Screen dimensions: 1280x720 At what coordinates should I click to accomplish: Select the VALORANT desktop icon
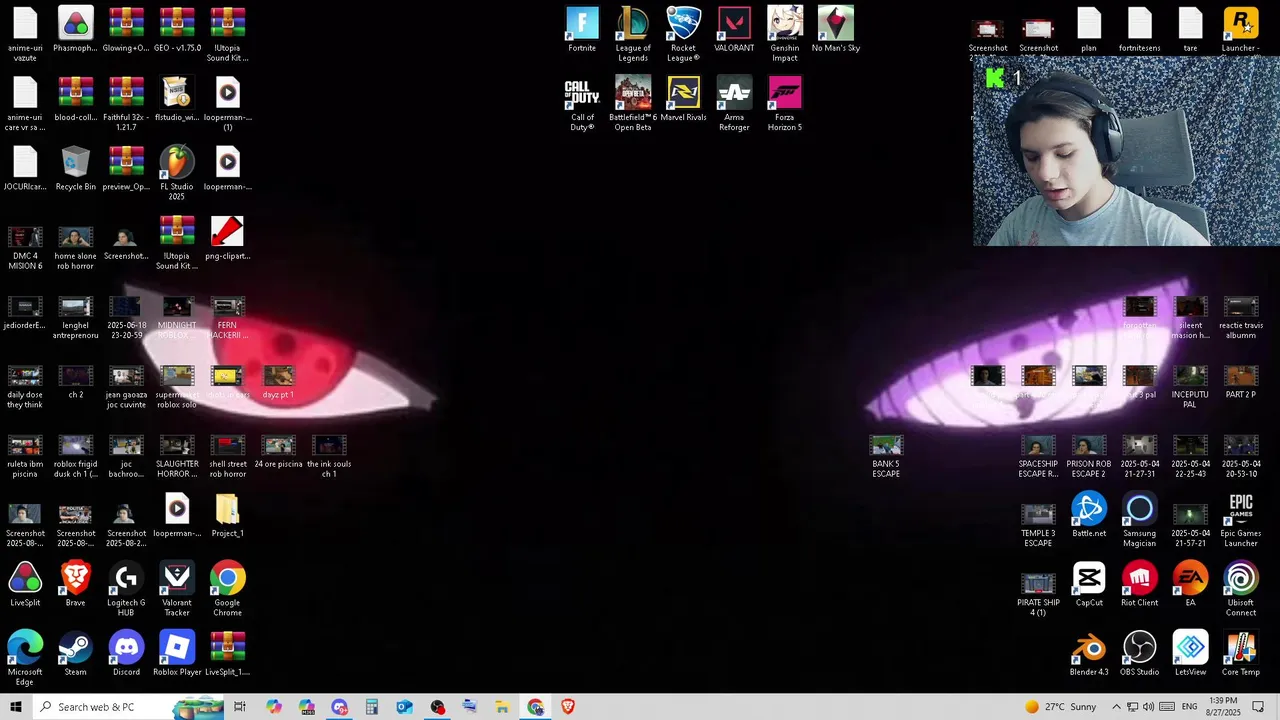[x=734, y=30]
